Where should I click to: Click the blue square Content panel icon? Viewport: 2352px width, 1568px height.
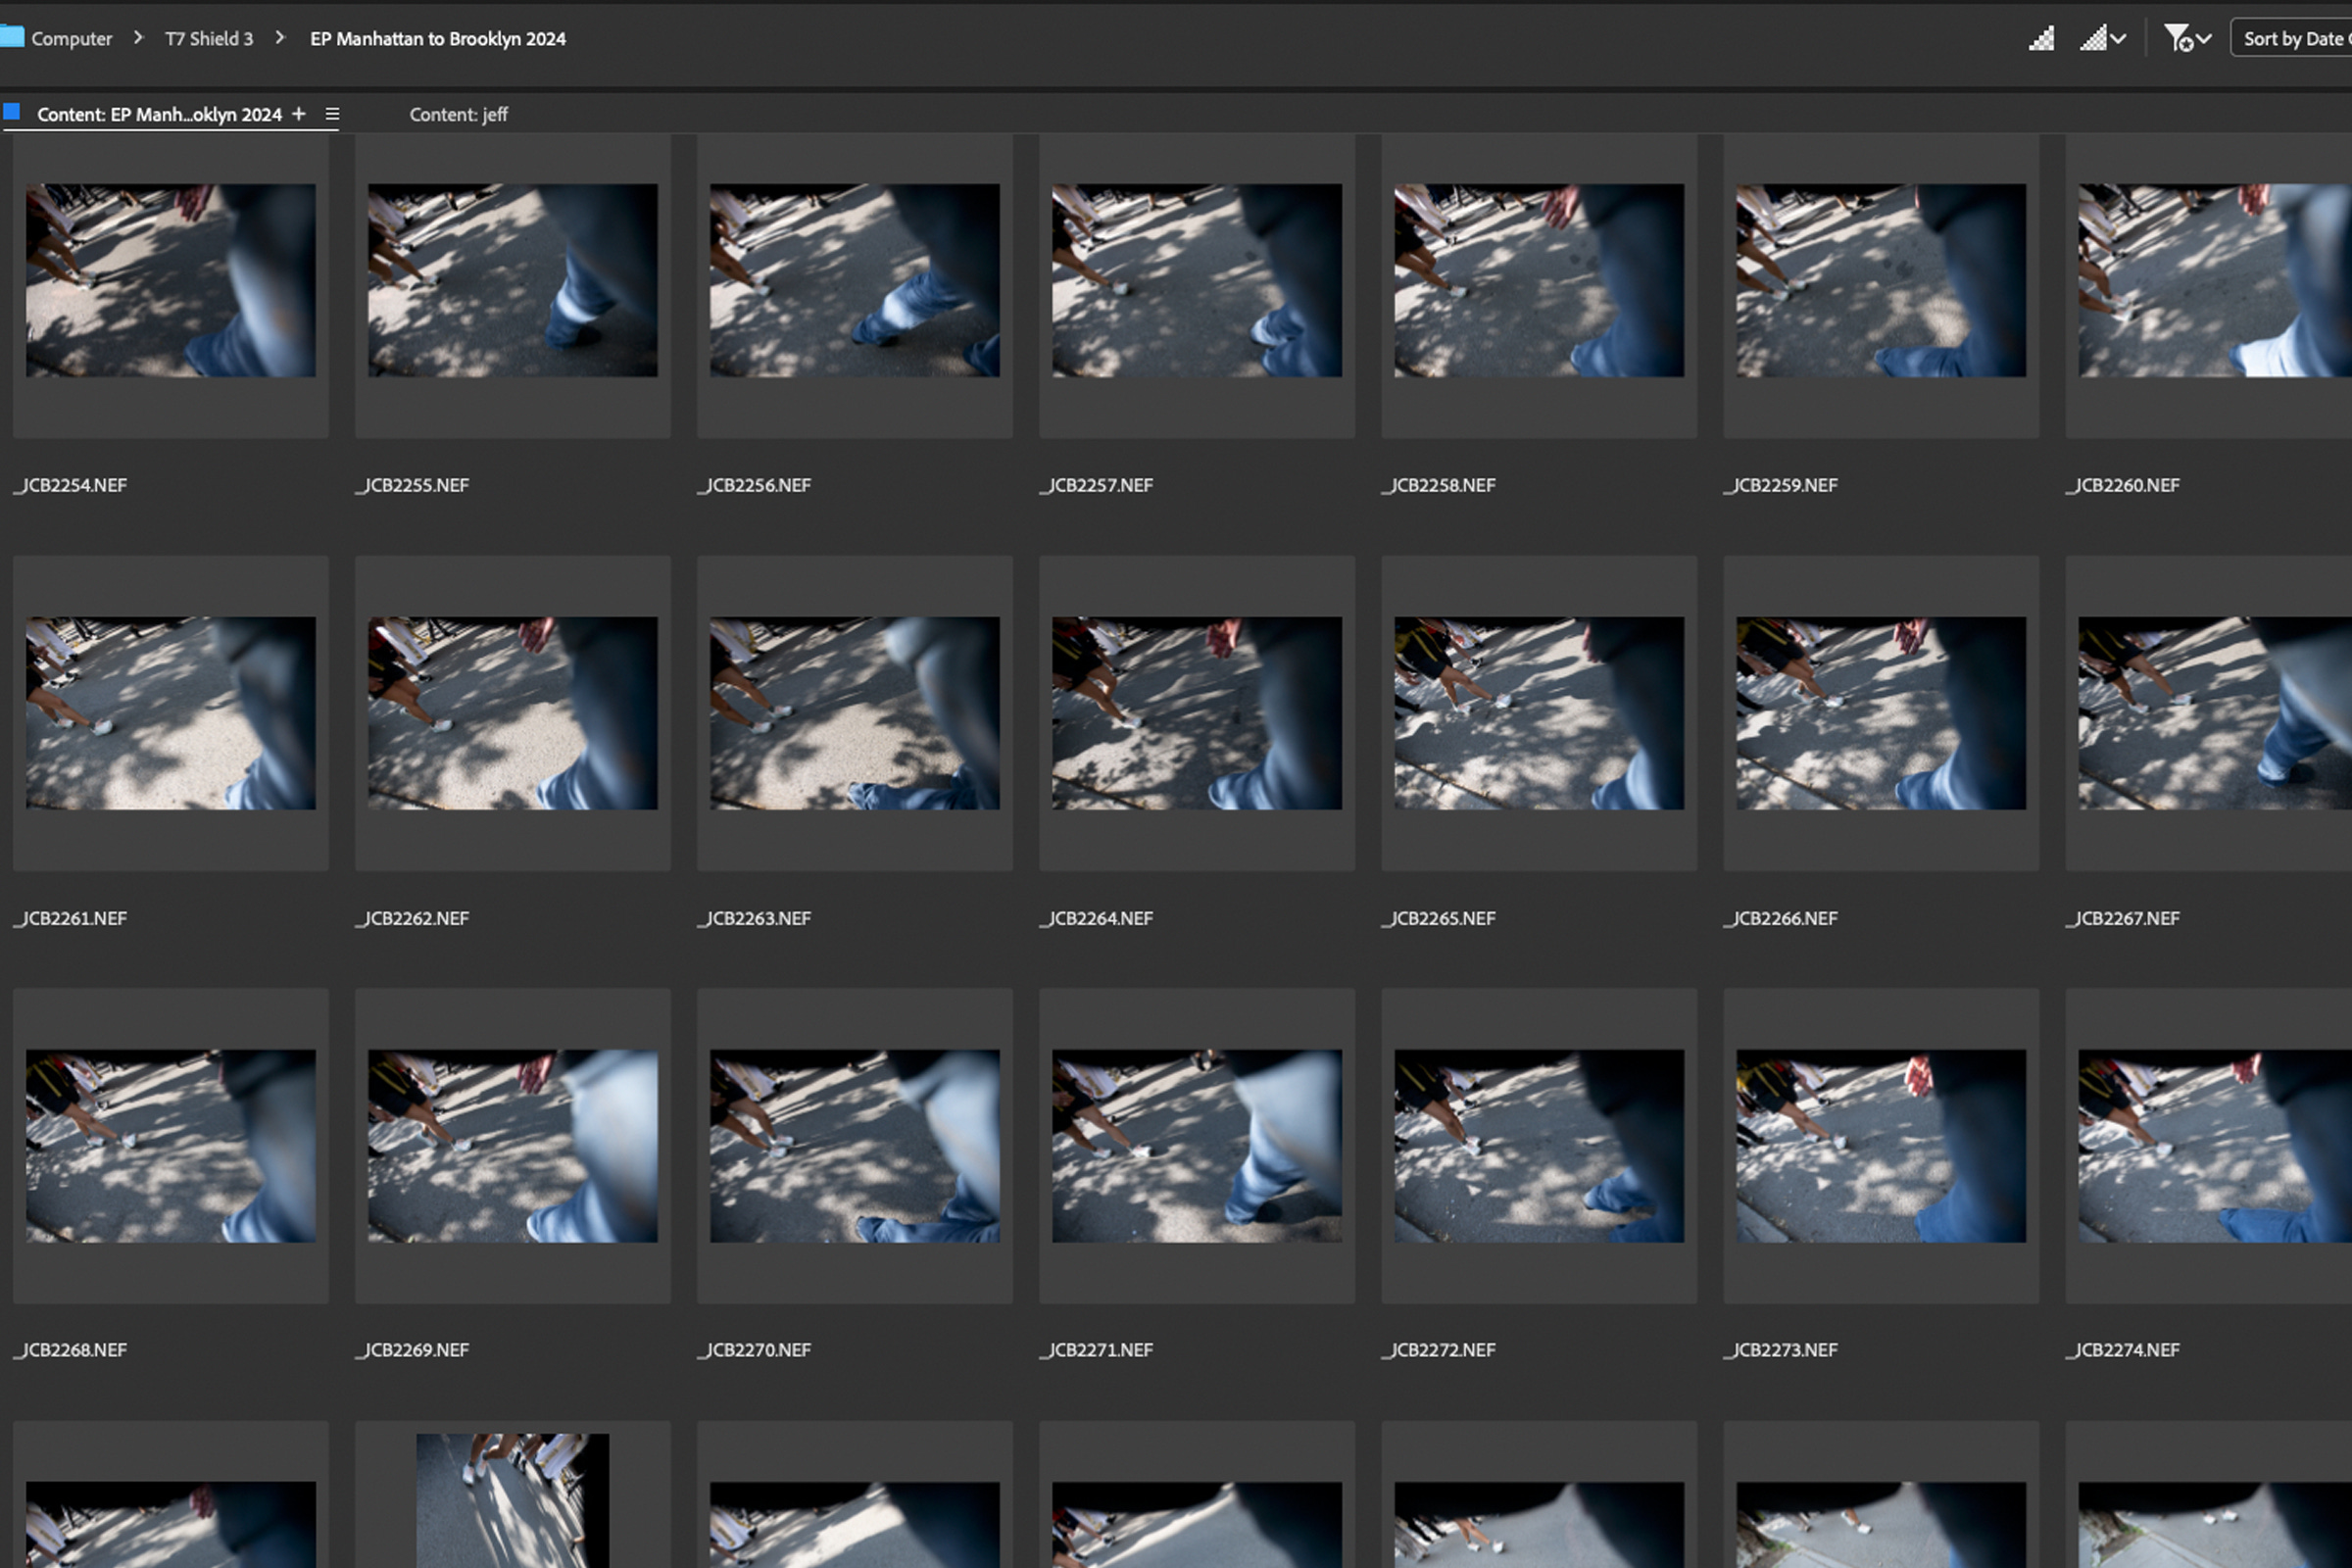[x=12, y=112]
